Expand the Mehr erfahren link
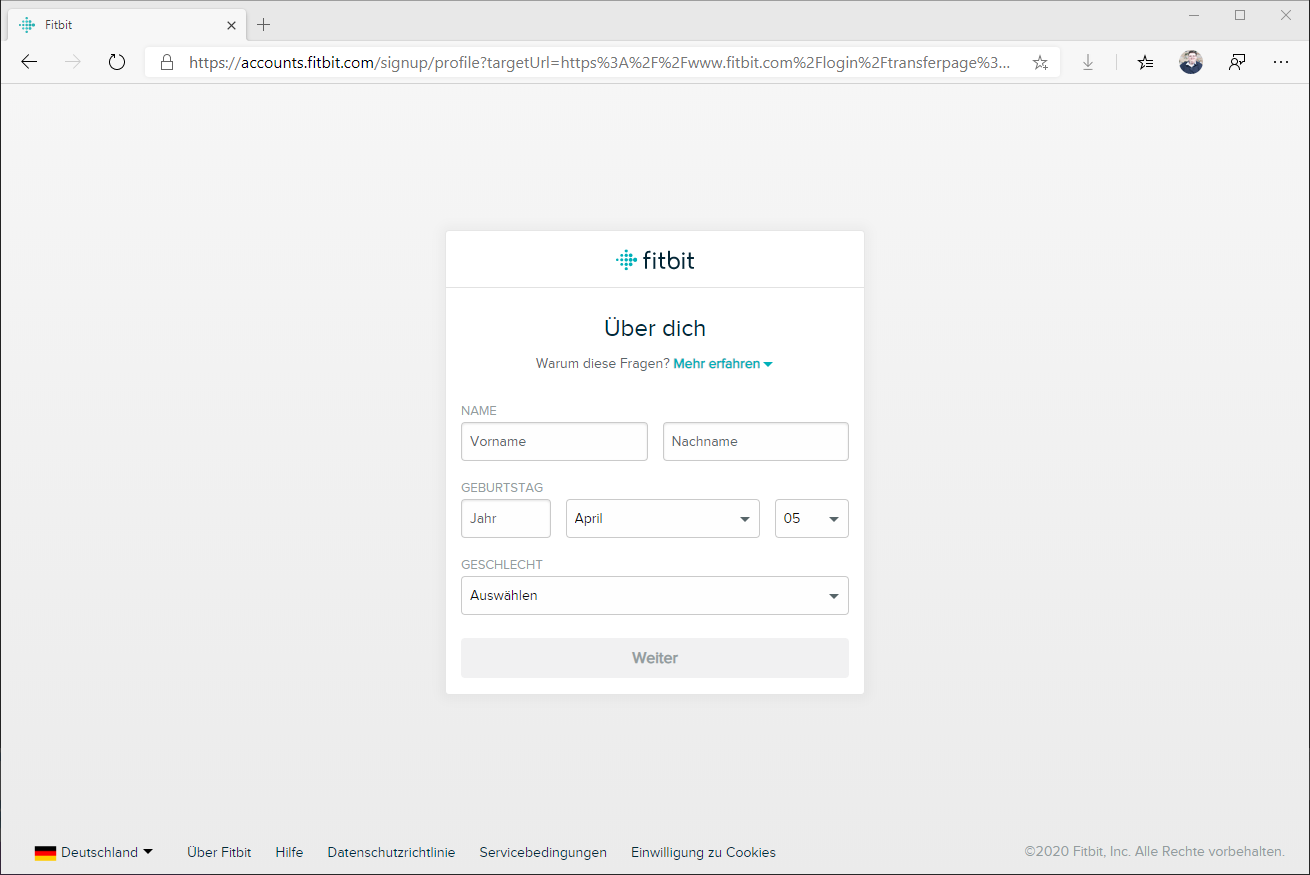Screen dimensions: 1310x875 722,364
